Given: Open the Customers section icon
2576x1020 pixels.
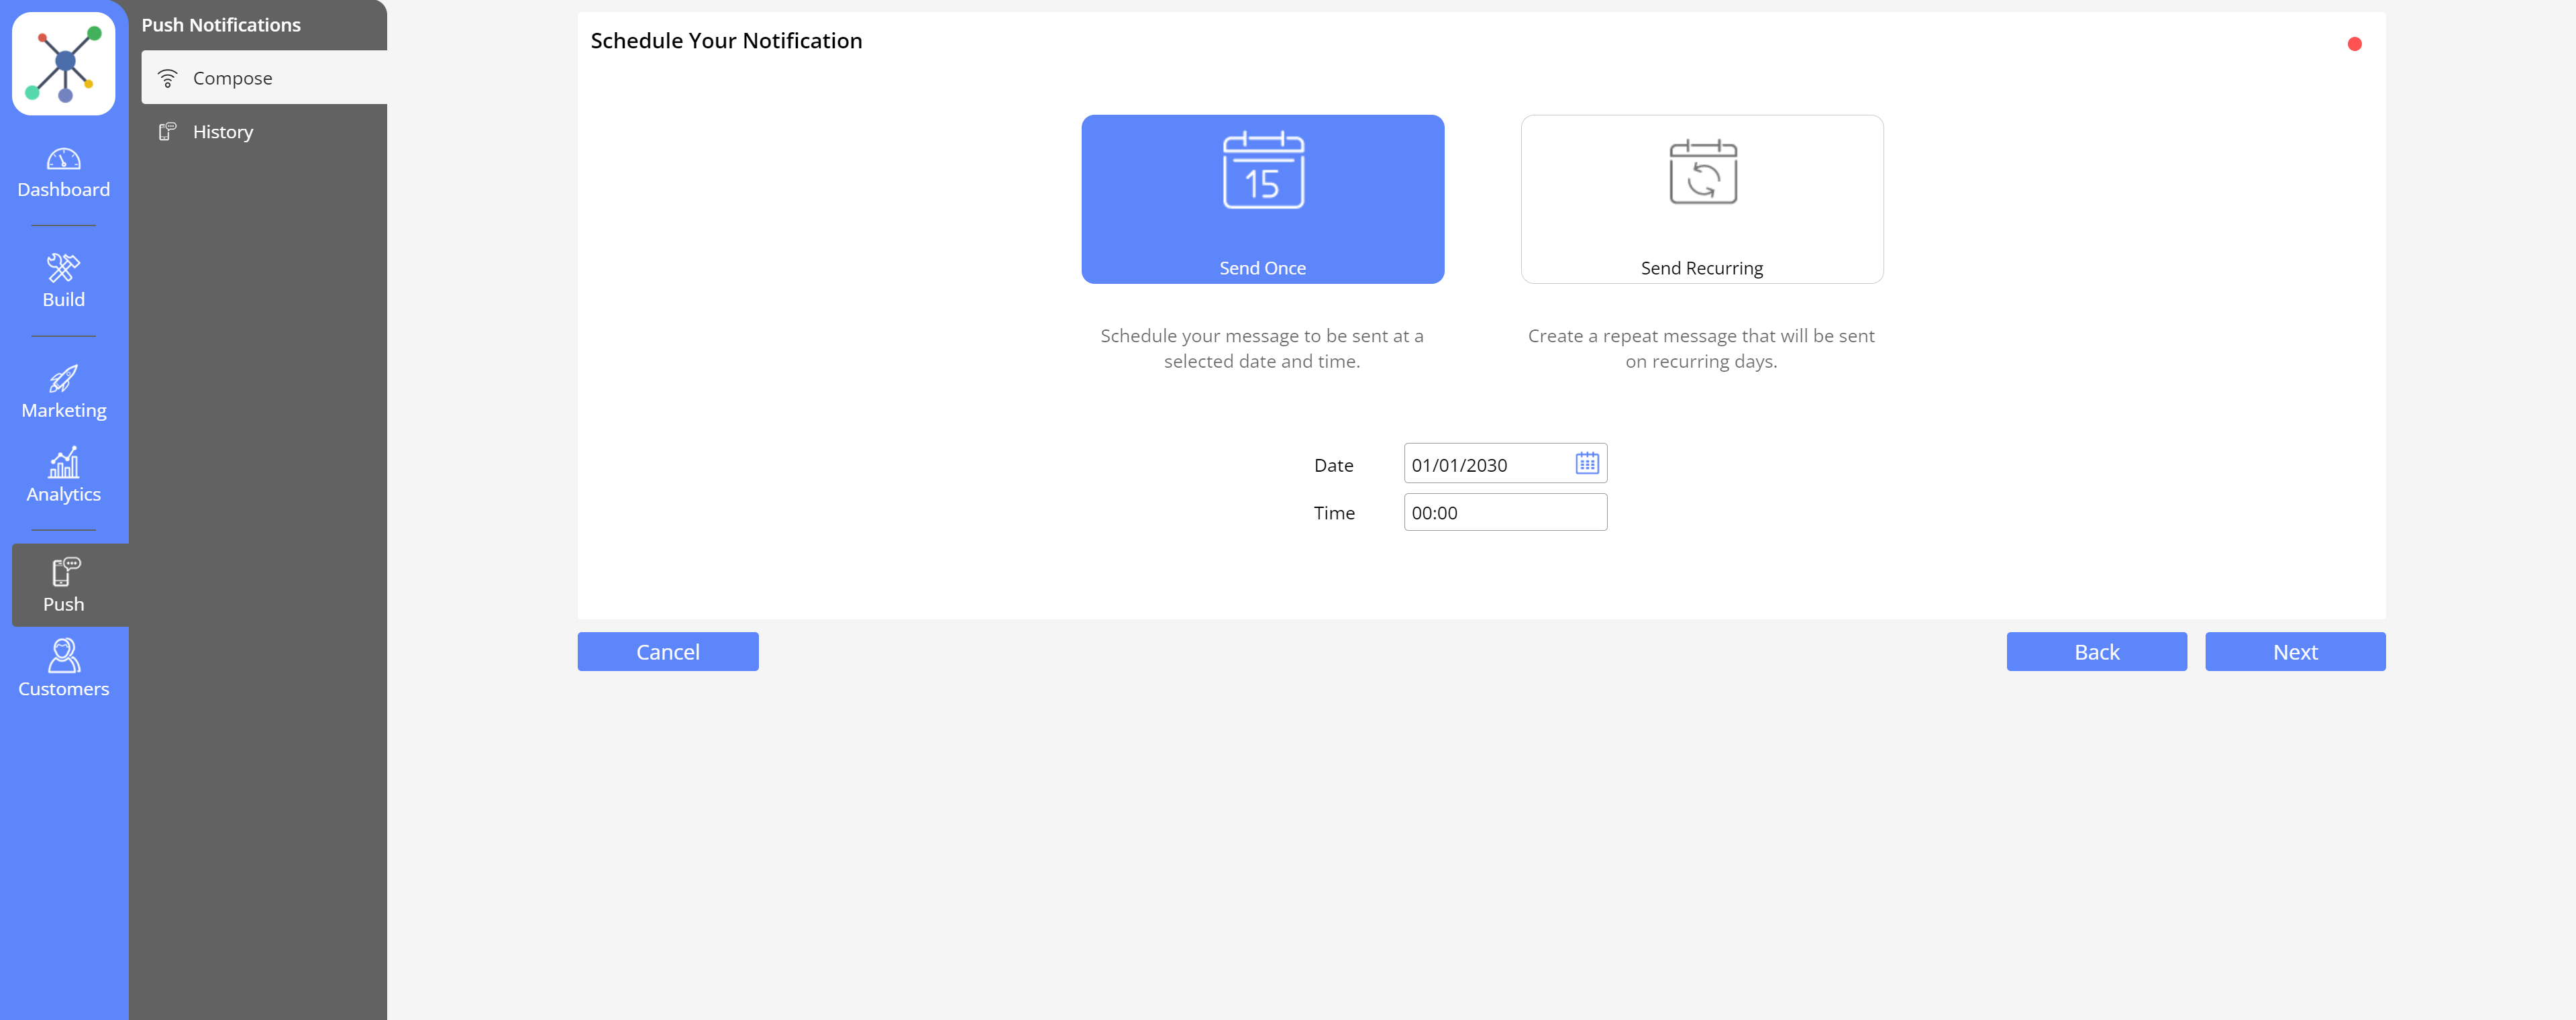Looking at the screenshot, I should [x=63, y=656].
